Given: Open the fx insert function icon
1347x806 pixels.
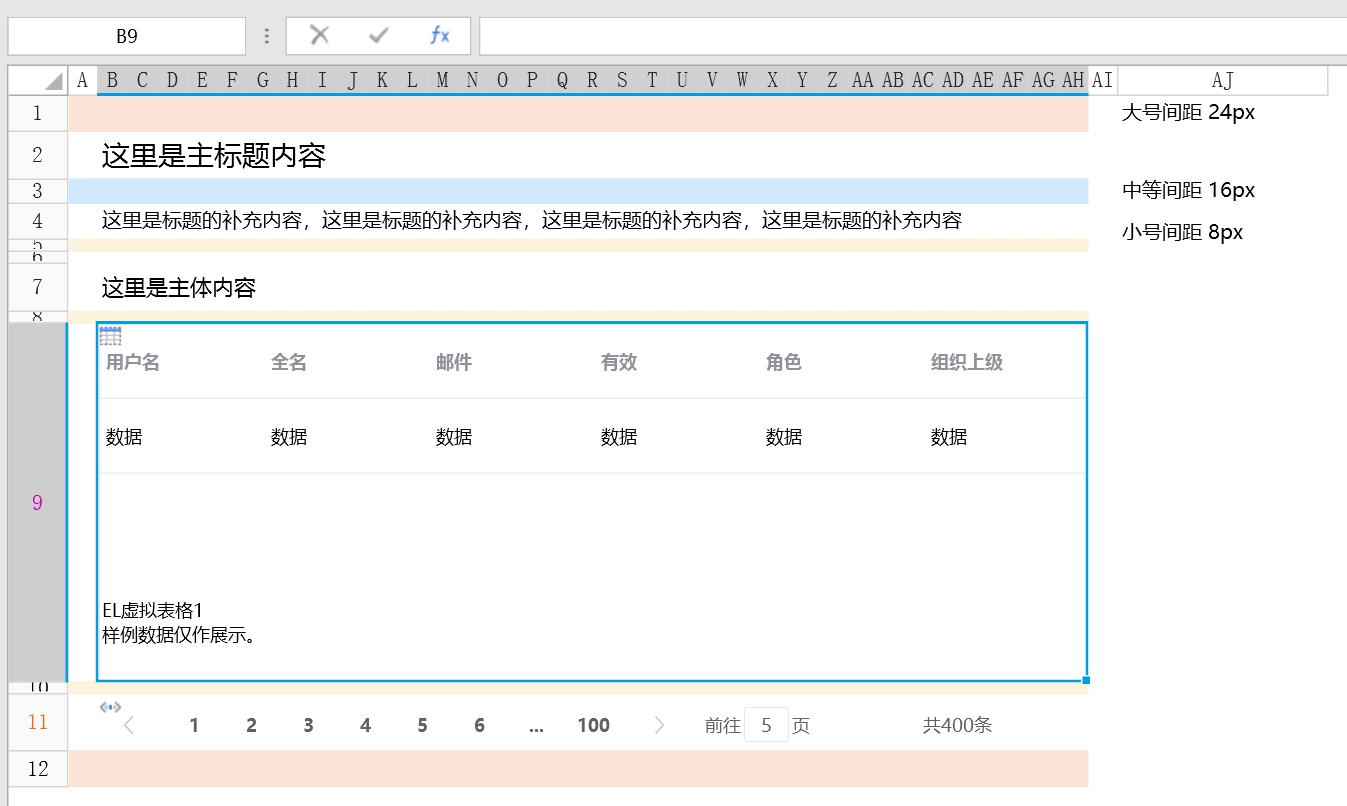Looking at the screenshot, I should pyautogui.click(x=439, y=35).
